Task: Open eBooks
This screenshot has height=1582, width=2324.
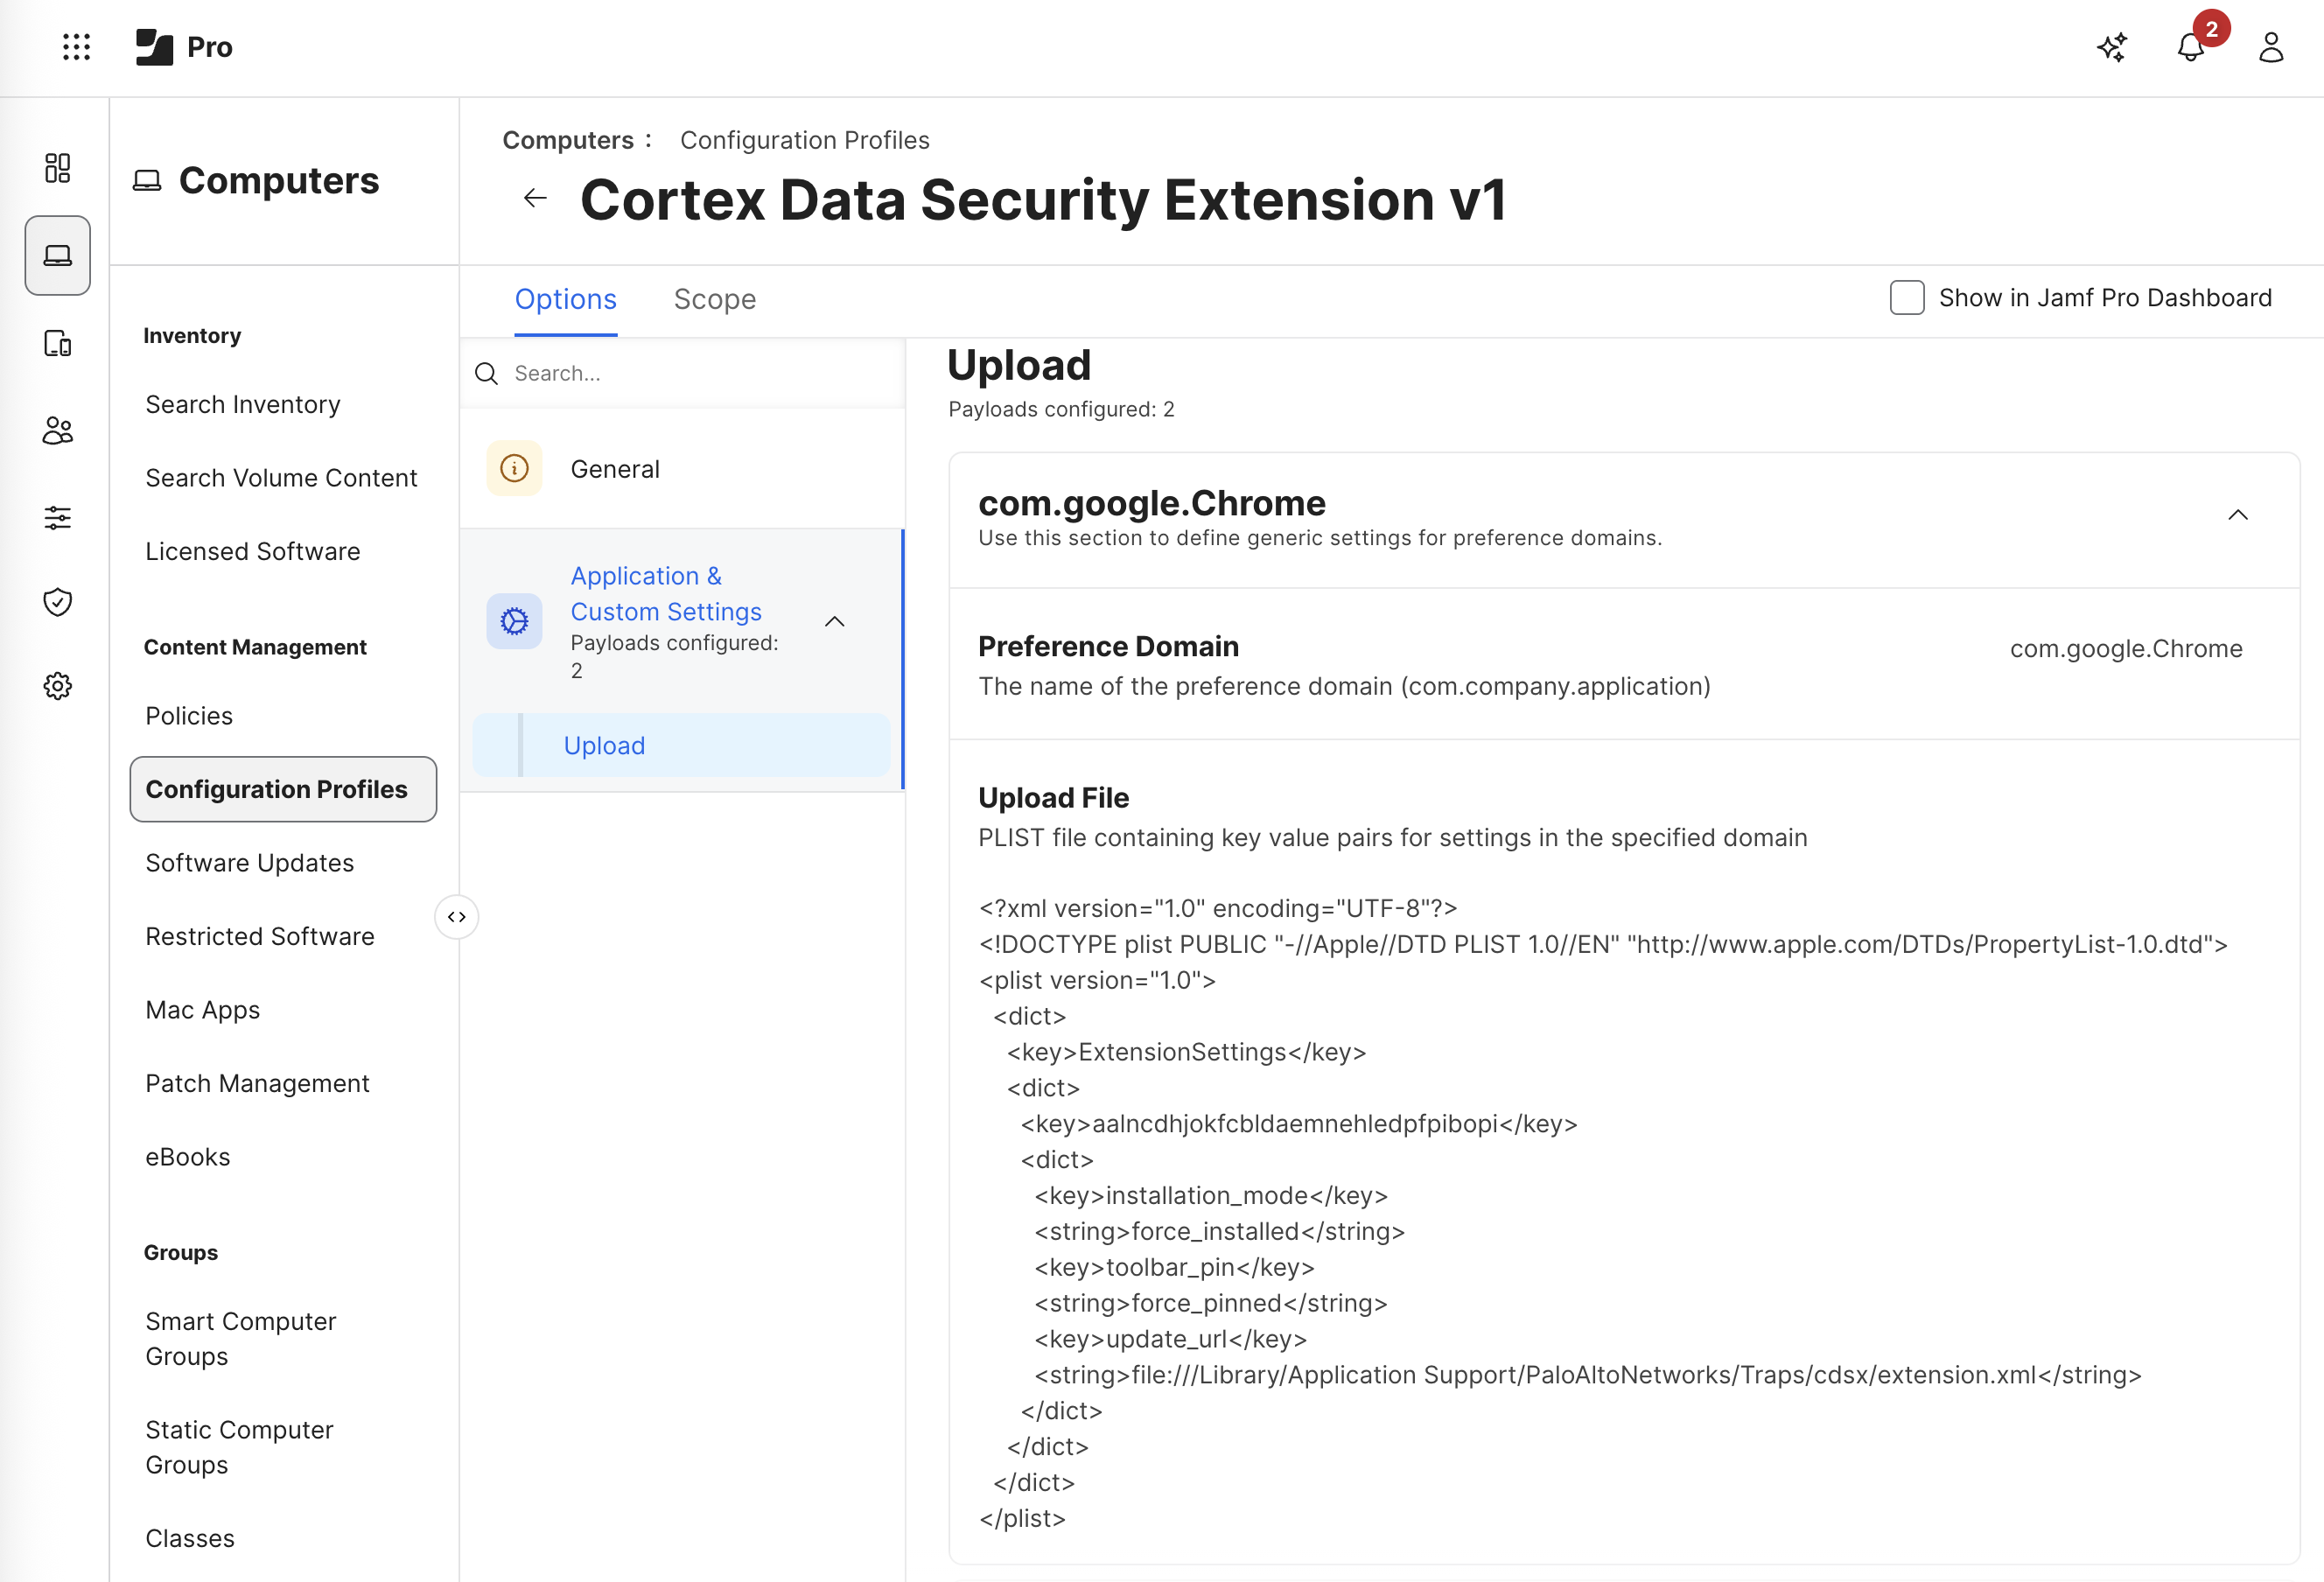Action: pos(188,1157)
